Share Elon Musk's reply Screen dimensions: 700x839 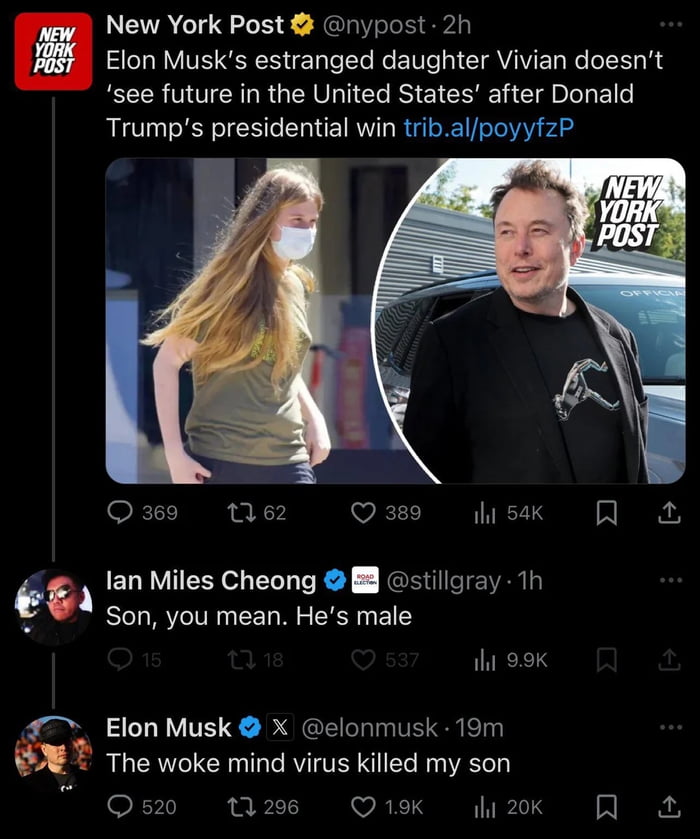click(x=668, y=806)
